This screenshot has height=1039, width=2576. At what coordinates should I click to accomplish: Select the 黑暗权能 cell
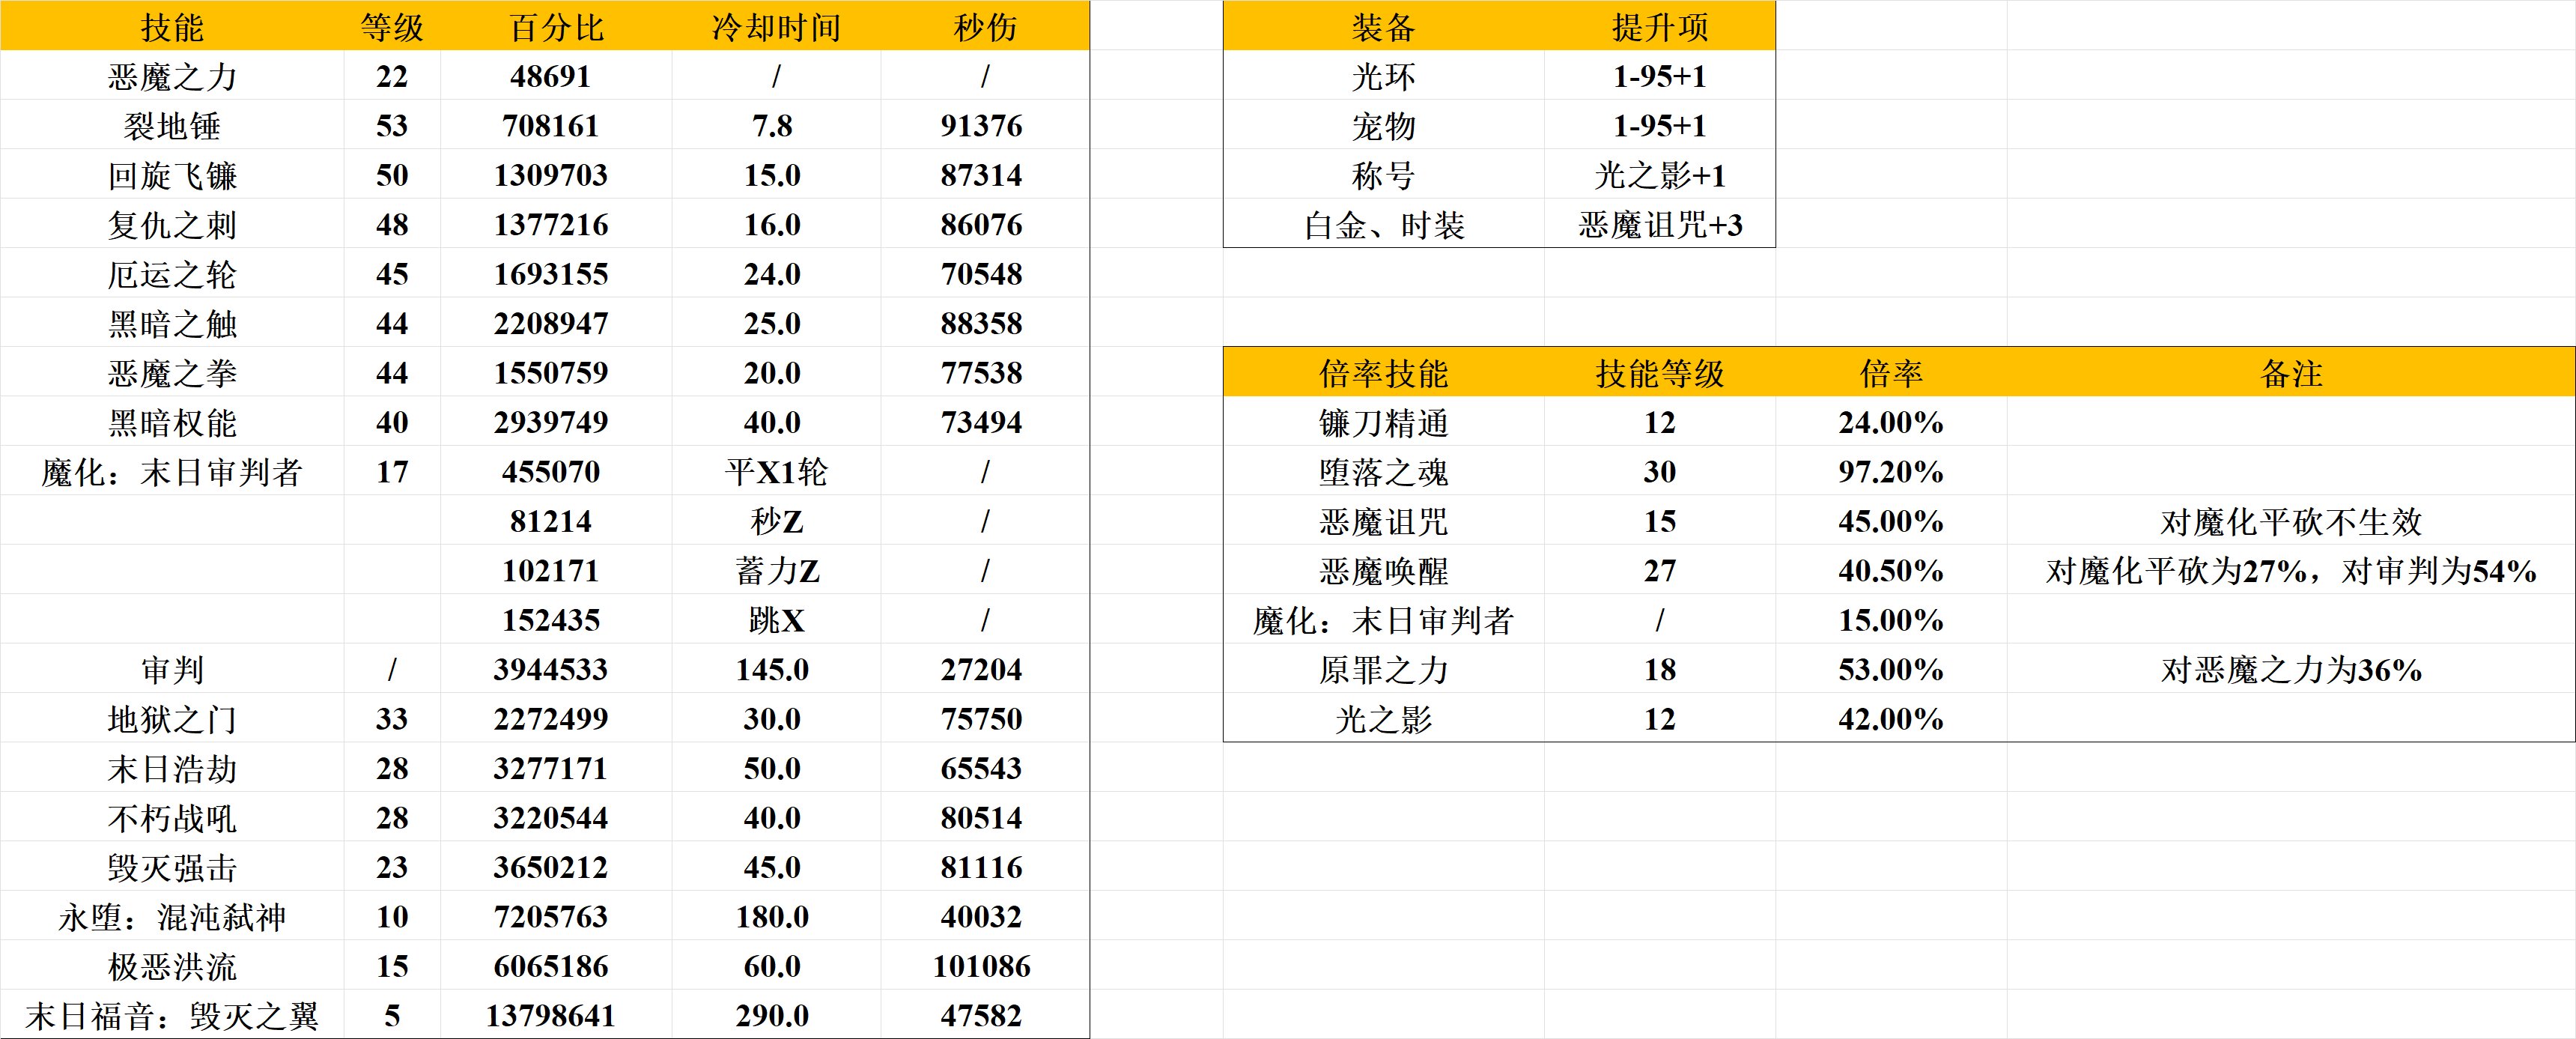(172, 422)
